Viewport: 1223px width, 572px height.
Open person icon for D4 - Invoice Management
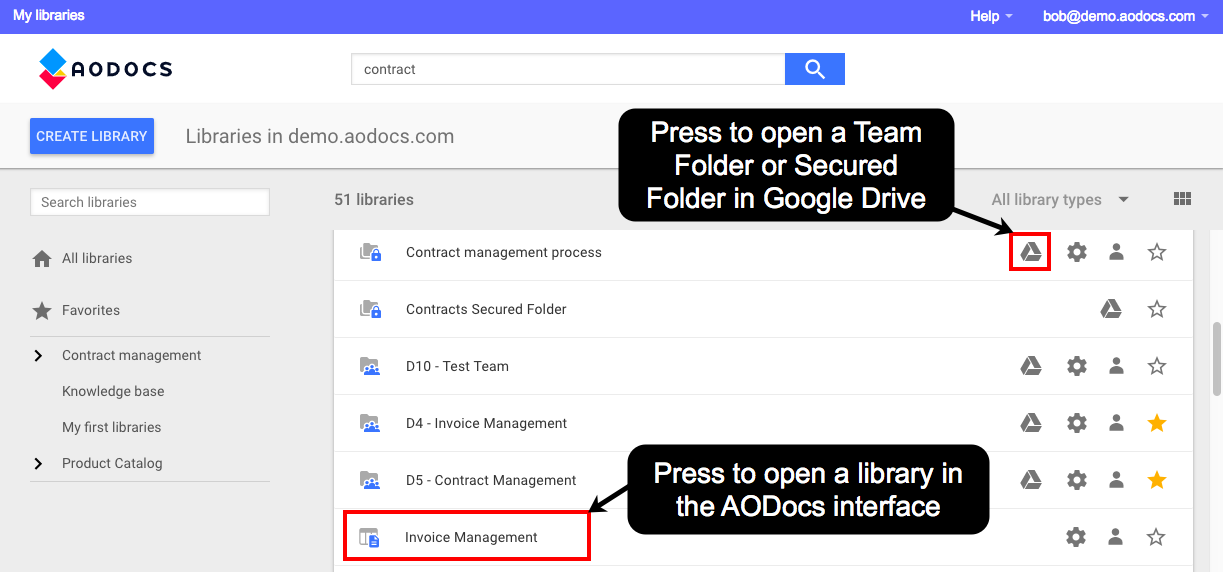click(x=1117, y=423)
